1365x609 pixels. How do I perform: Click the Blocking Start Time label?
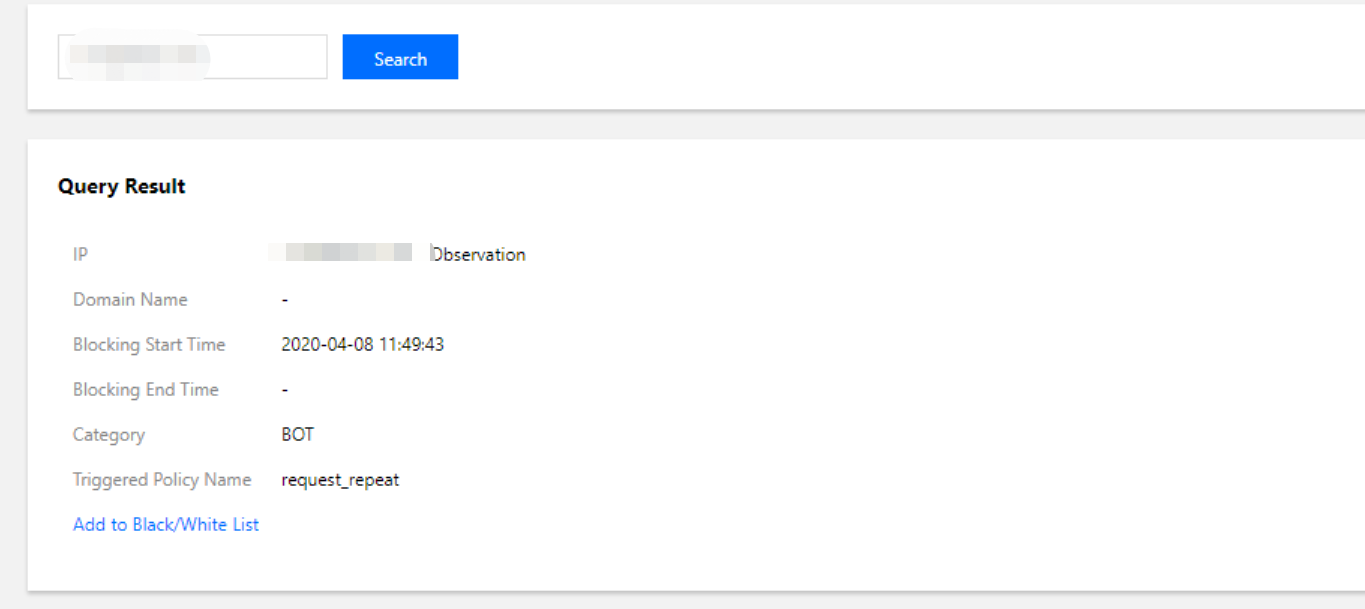pyautogui.click(x=149, y=344)
